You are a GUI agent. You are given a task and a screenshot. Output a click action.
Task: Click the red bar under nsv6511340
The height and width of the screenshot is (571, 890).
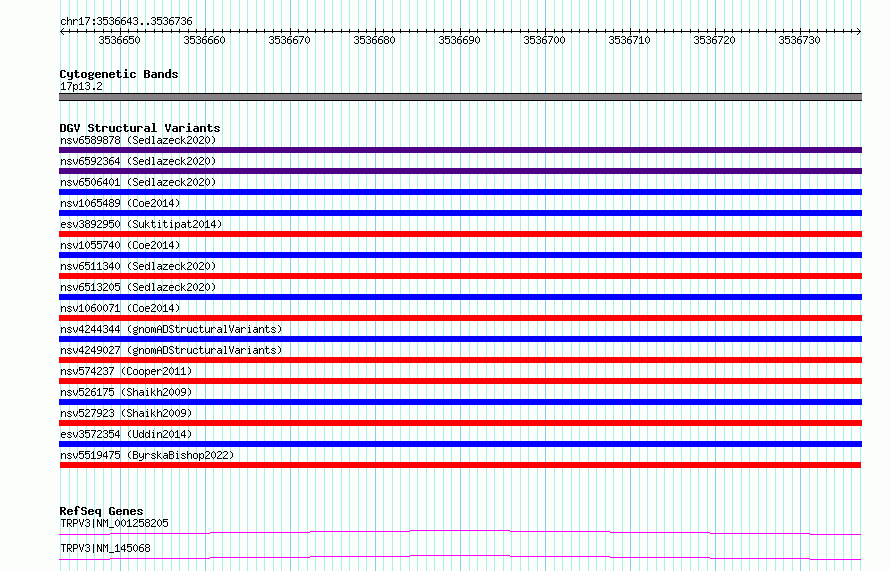tap(460, 276)
